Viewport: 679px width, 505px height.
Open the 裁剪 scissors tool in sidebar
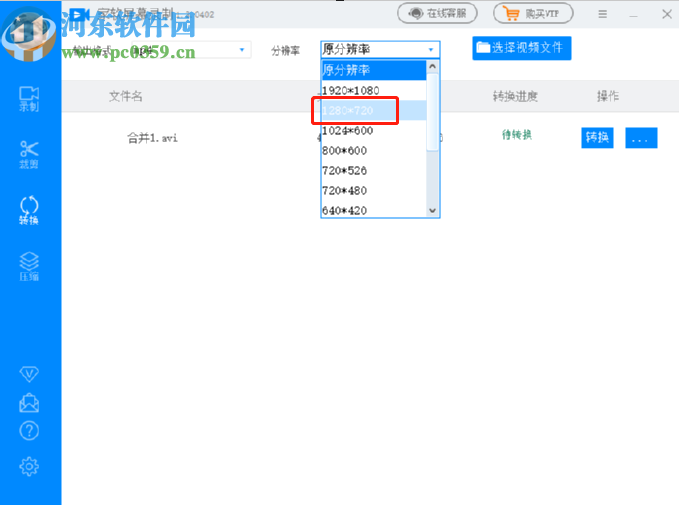pyautogui.click(x=29, y=155)
